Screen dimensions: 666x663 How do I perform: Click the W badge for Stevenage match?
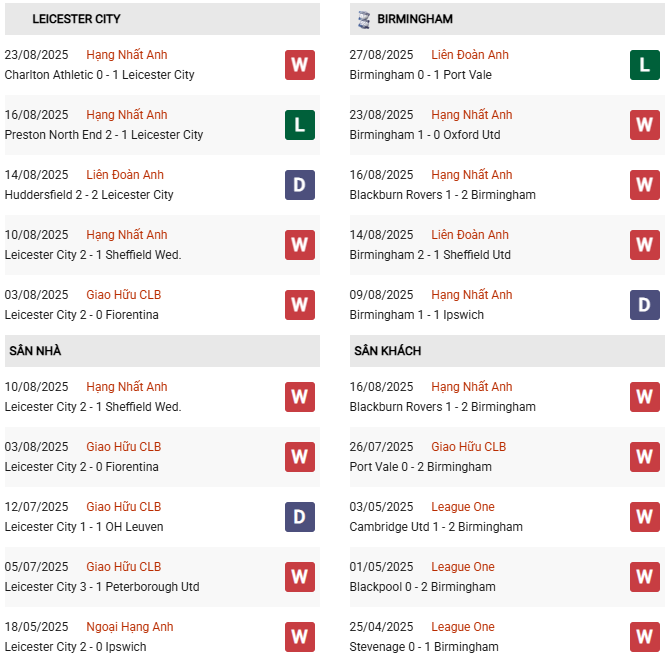coord(644,637)
